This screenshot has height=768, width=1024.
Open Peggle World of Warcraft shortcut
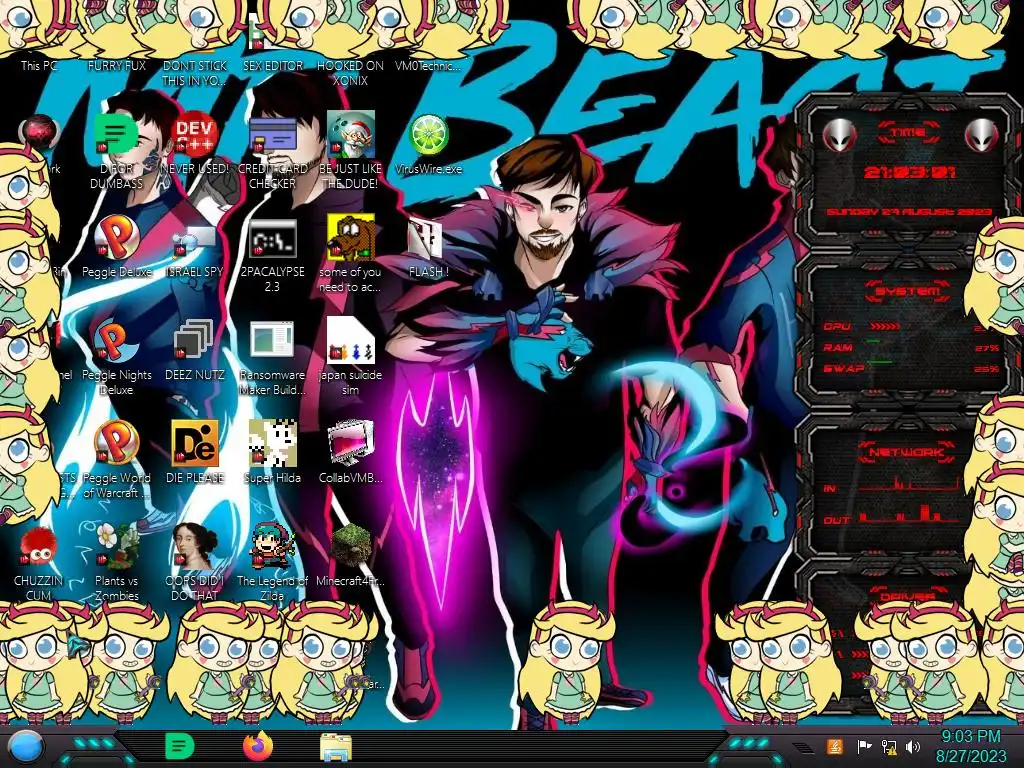(116, 444)
